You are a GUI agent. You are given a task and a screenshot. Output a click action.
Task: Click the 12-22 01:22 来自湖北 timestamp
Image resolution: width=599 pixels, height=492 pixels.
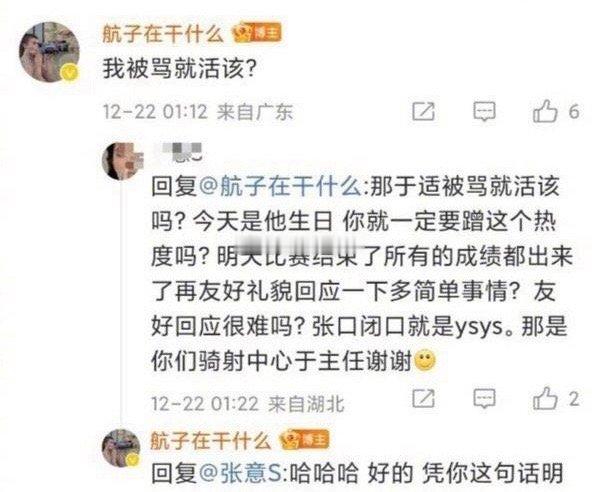248,404
